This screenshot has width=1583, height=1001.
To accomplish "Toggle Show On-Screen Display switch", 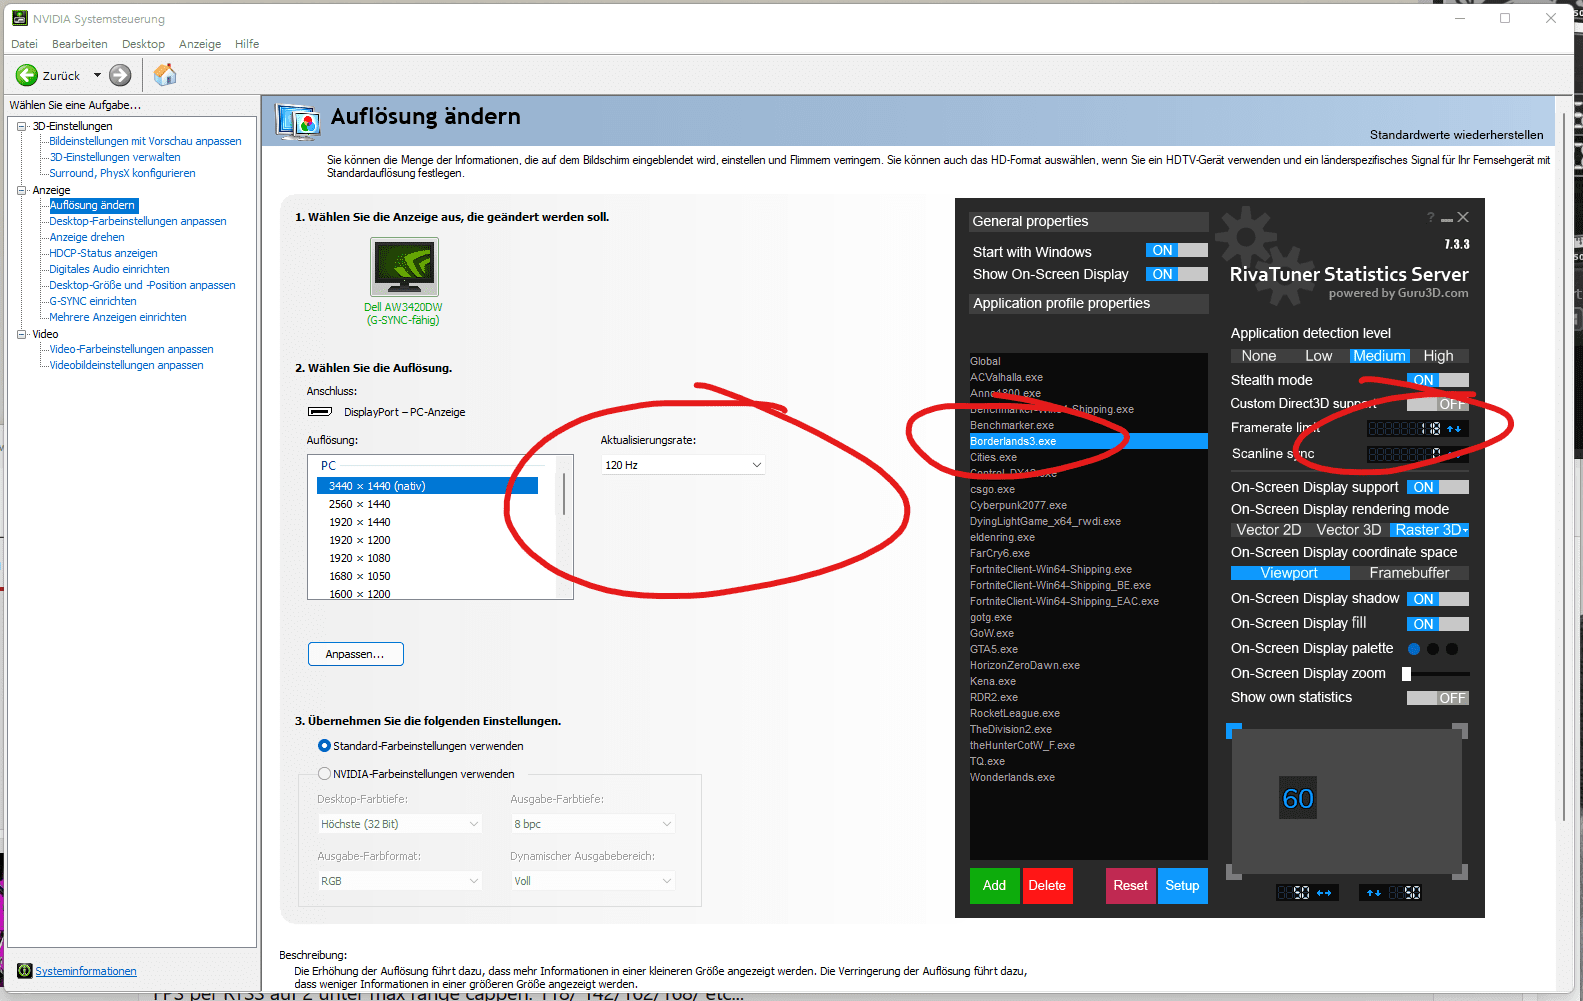I will click(x=1177, y=274).
